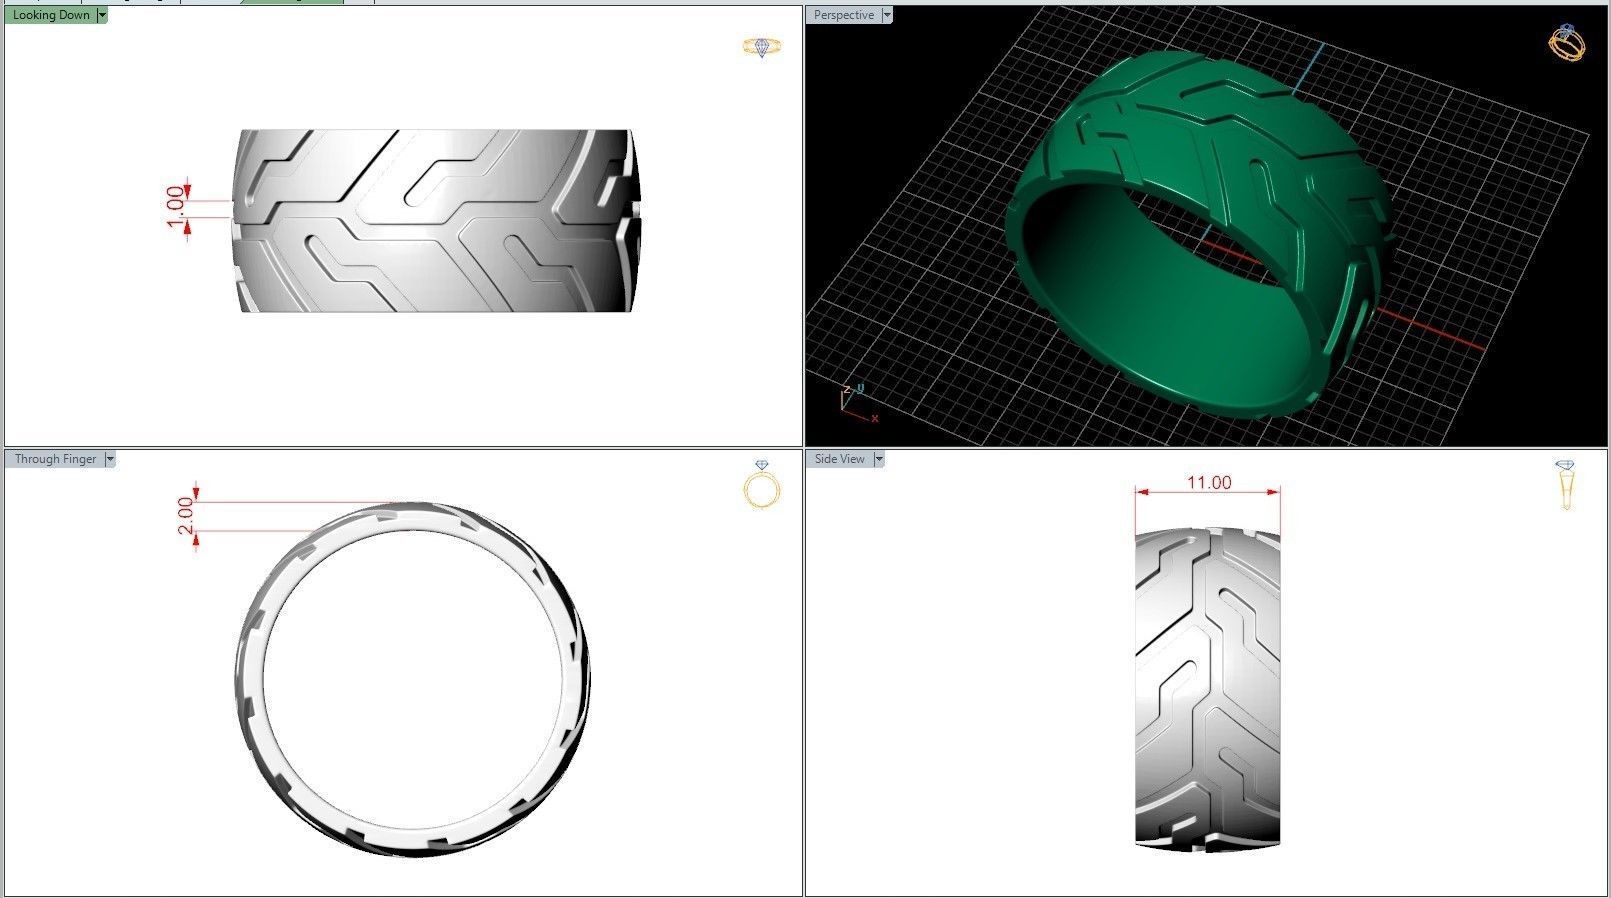Image resolution: width=1611 pixels, height=898 pixels.
Task: Click the ring side-profile icon in Side View
Action: [x=1566, y=484]
